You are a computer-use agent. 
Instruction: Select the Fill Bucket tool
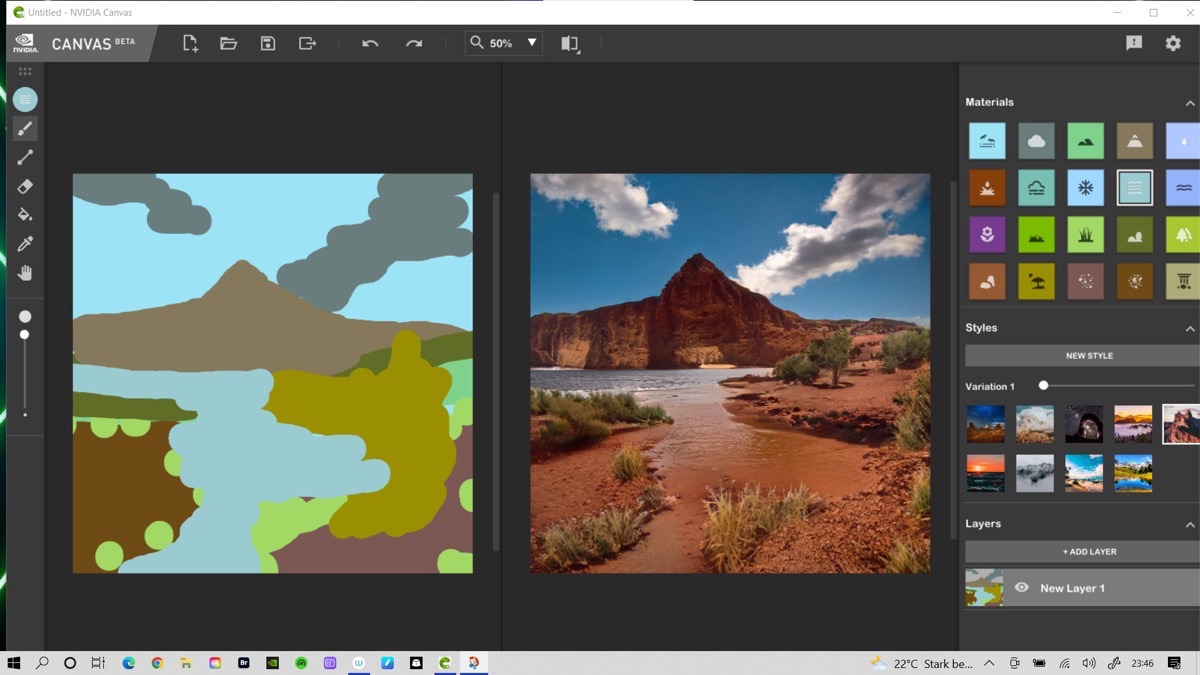(25, 215)
